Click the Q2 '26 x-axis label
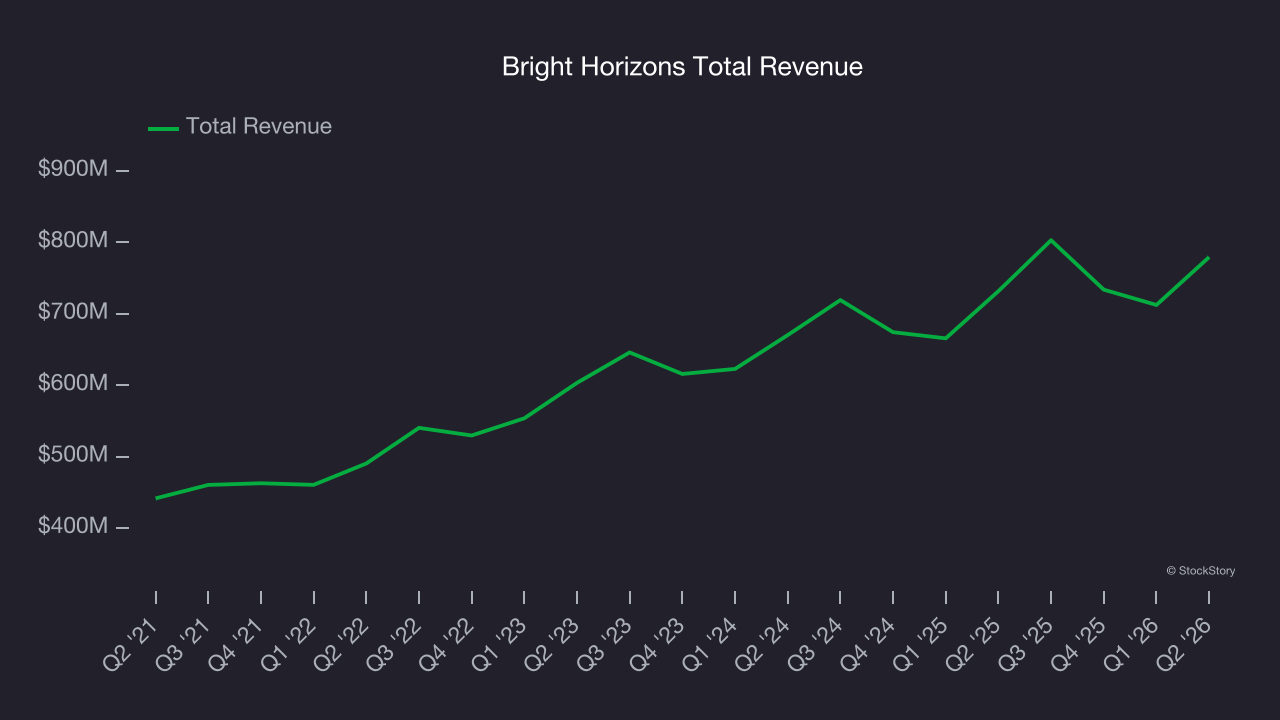Screen dimensions: 1280x720 1185,643
